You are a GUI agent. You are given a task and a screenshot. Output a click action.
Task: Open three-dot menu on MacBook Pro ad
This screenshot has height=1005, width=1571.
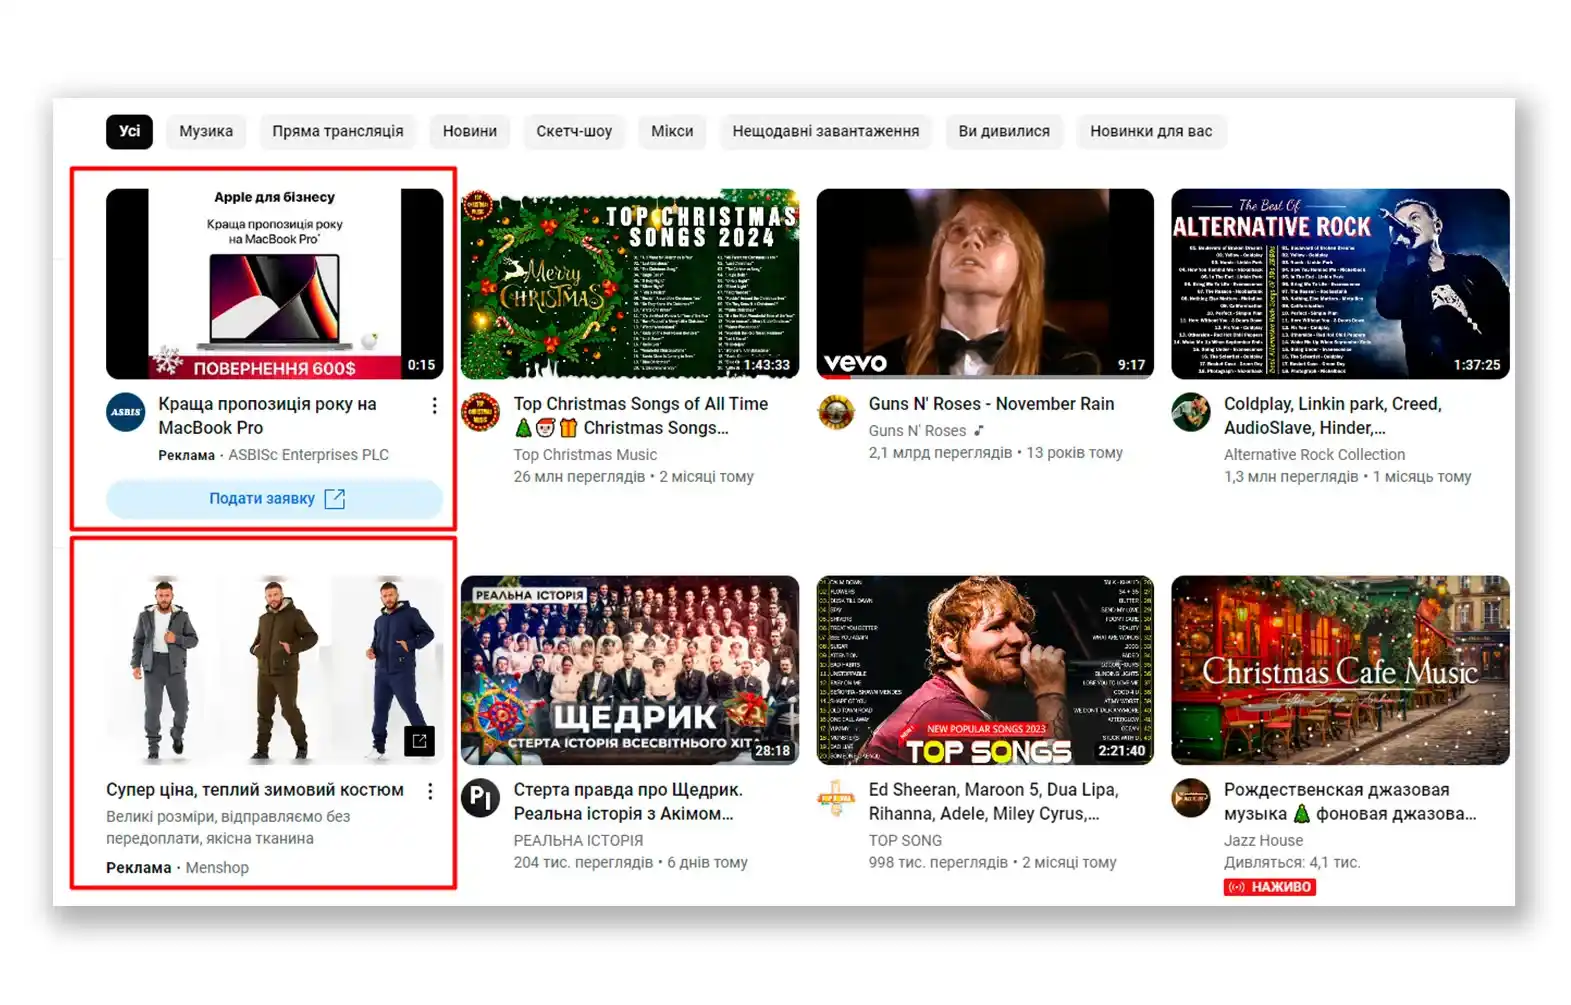point(434,405)
